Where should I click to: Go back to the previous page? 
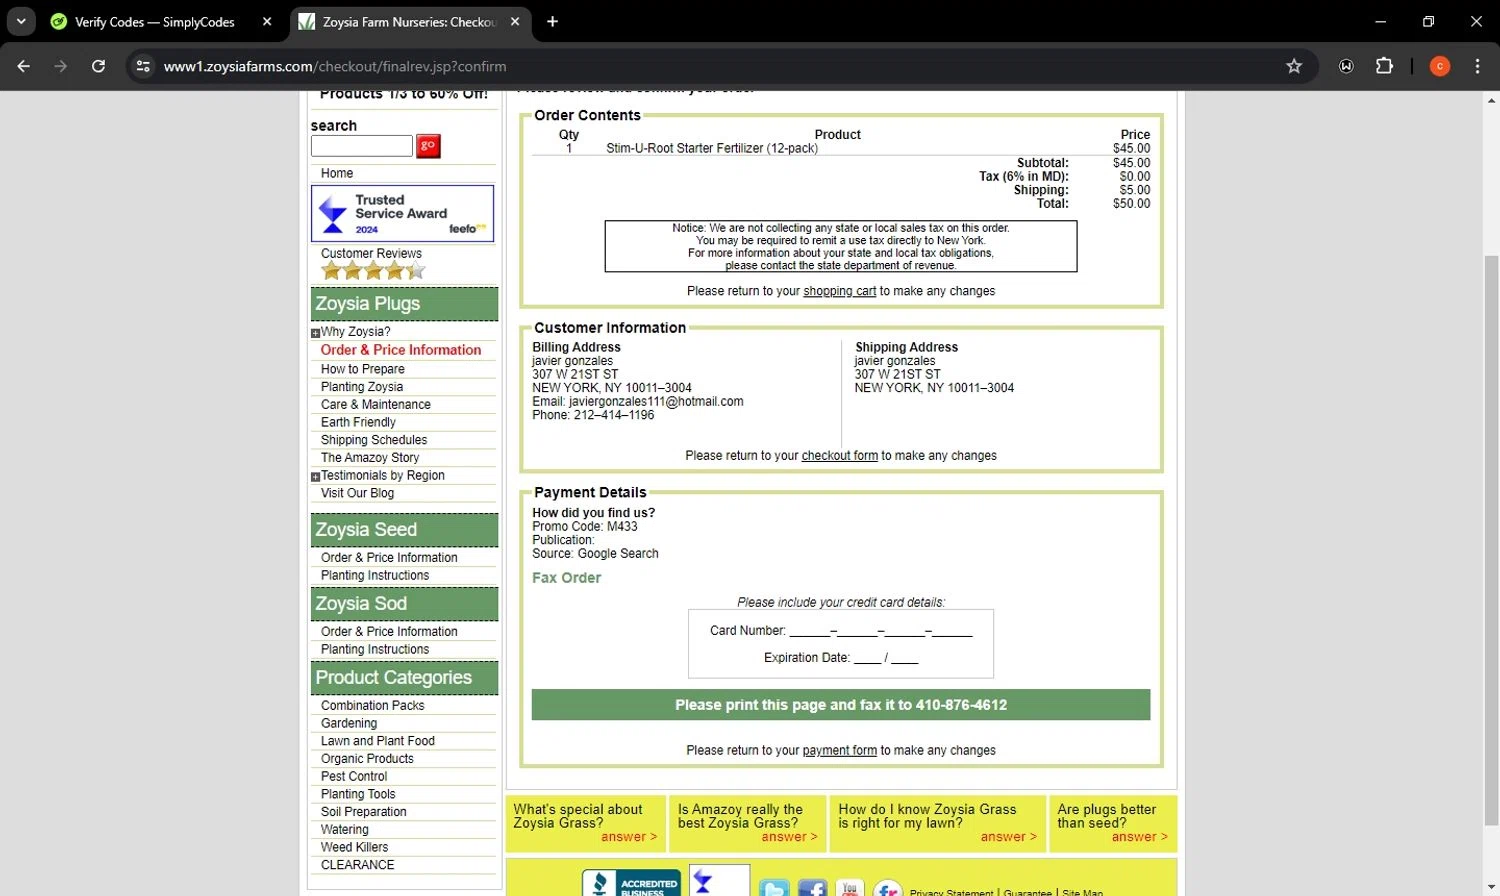[24, 66]
